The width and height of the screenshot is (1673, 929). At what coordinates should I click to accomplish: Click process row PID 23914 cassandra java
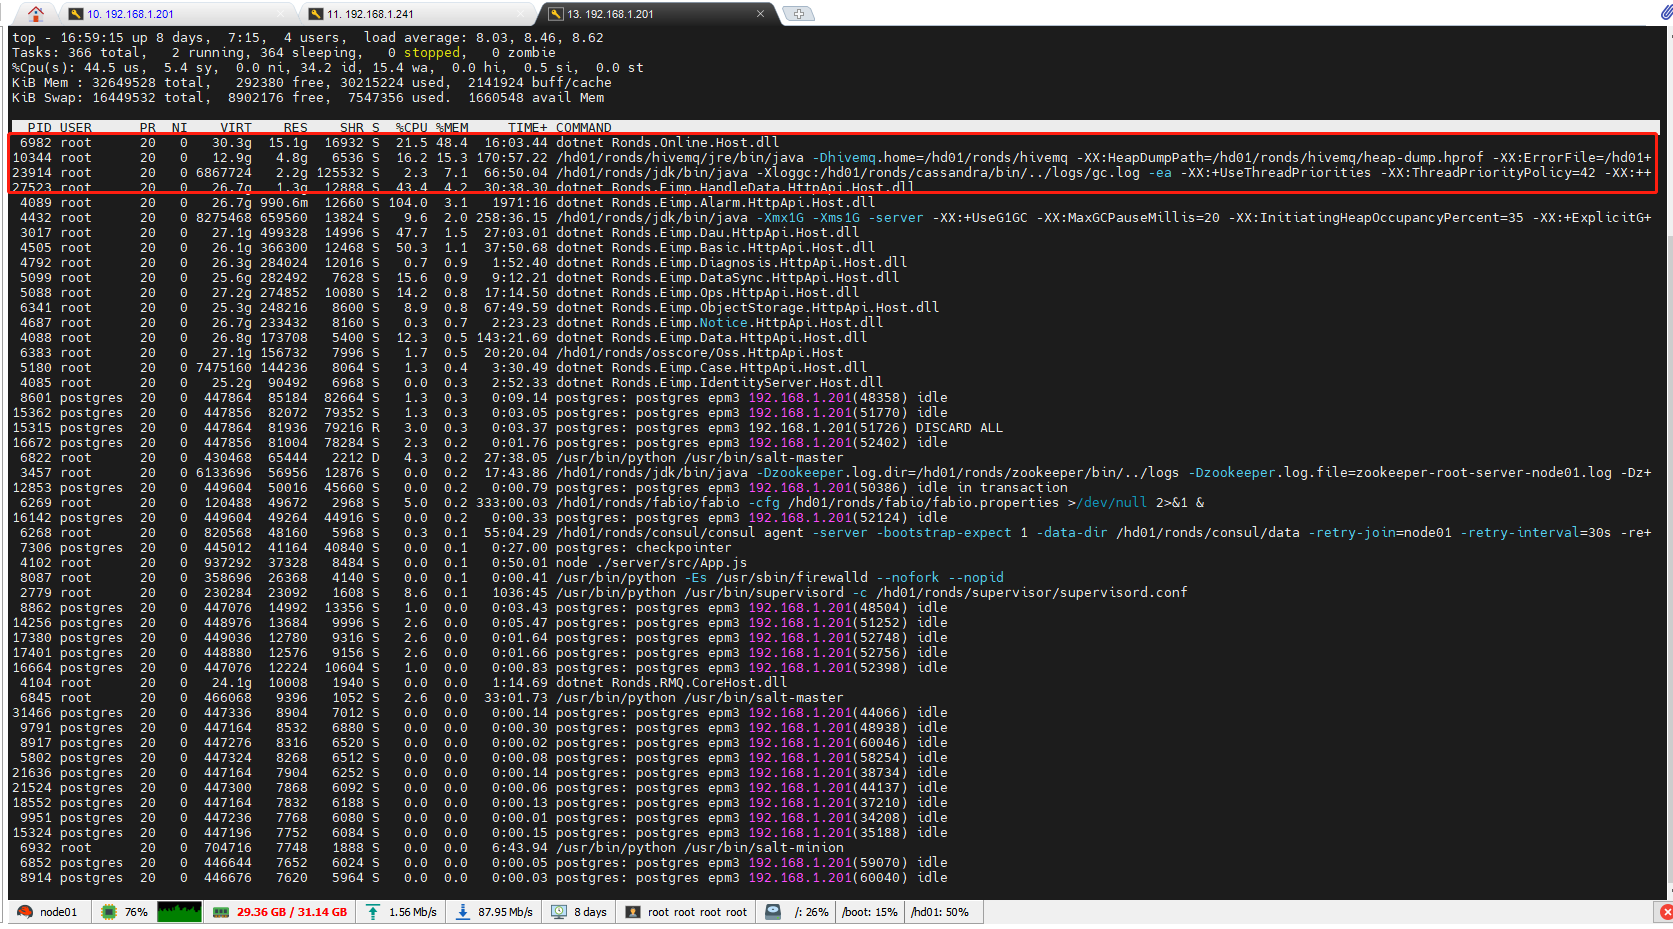[832, 173]
